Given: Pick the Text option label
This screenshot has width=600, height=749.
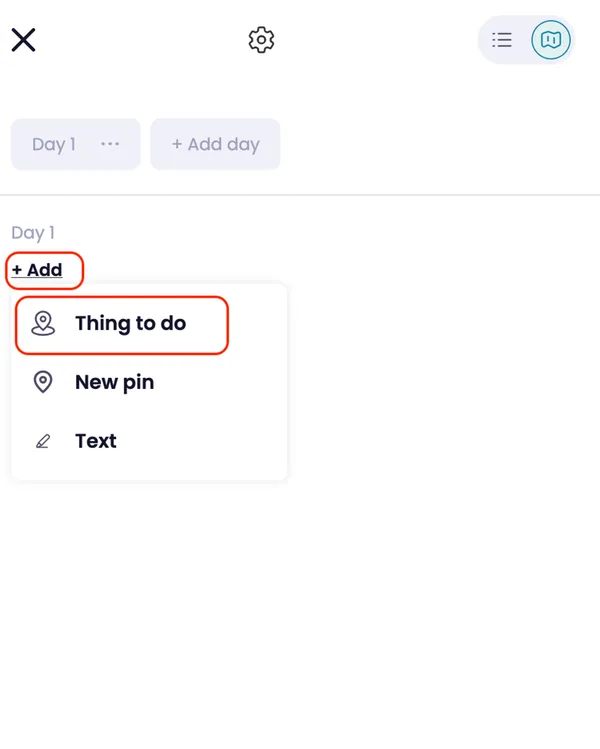Looking at the screenshot, I should click(x=96, y=441).
